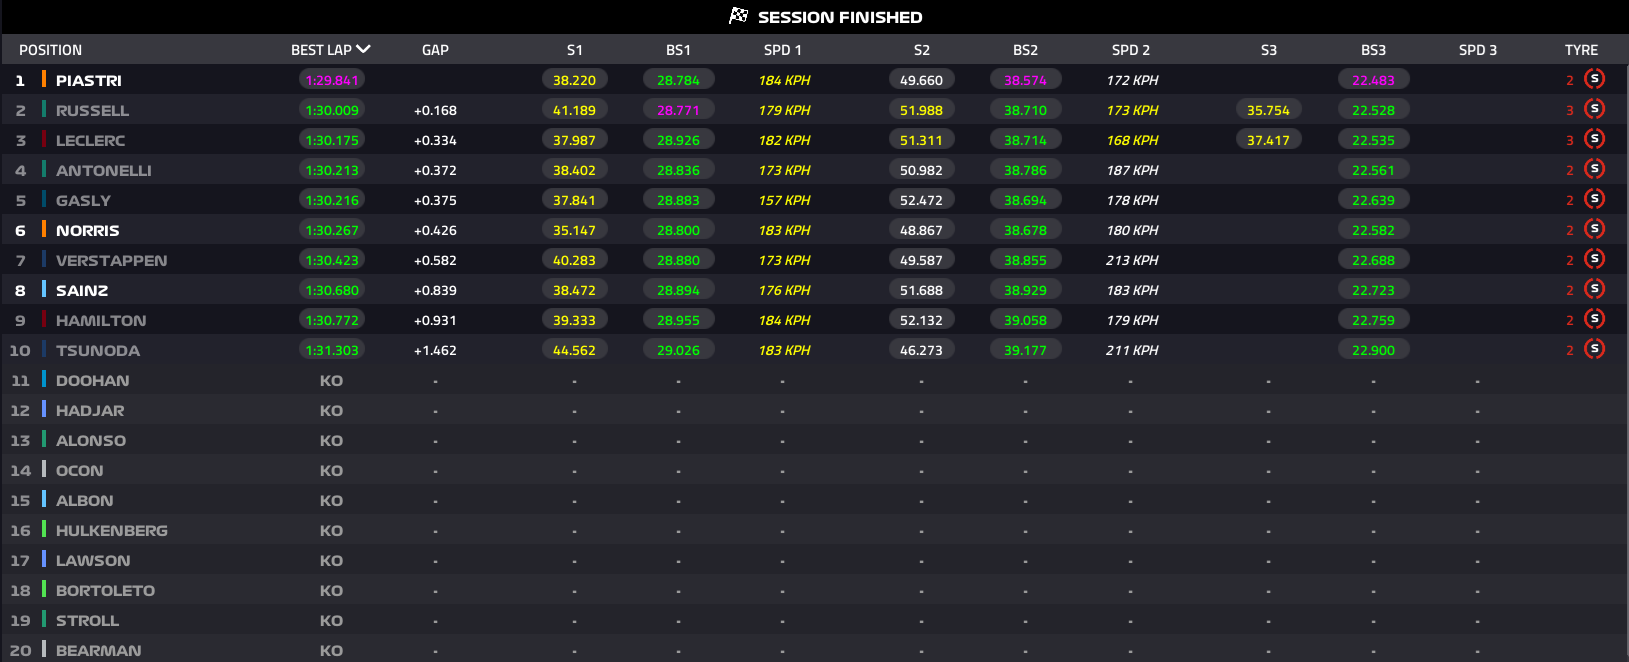Select Verstappen's soft tyre icon
Viewport: 1629px width, 662px height.
1594,259
